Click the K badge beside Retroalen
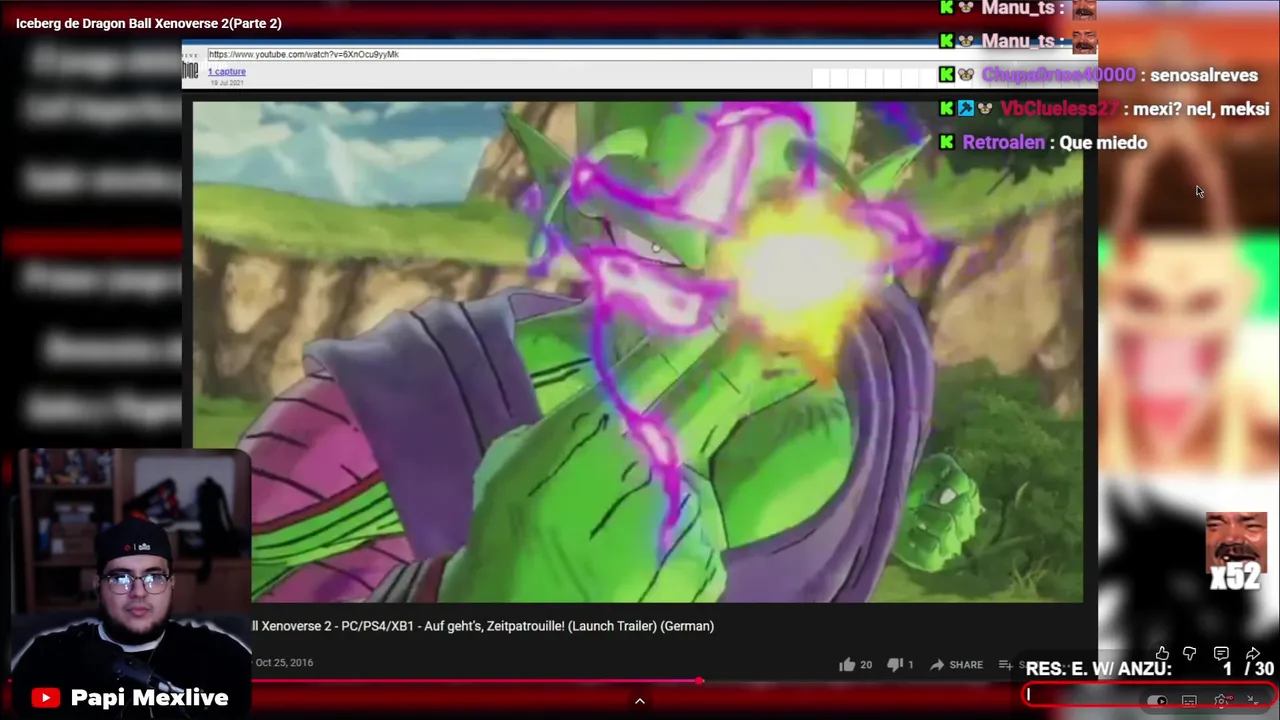 pyautogui.click(x=947, y=142)
